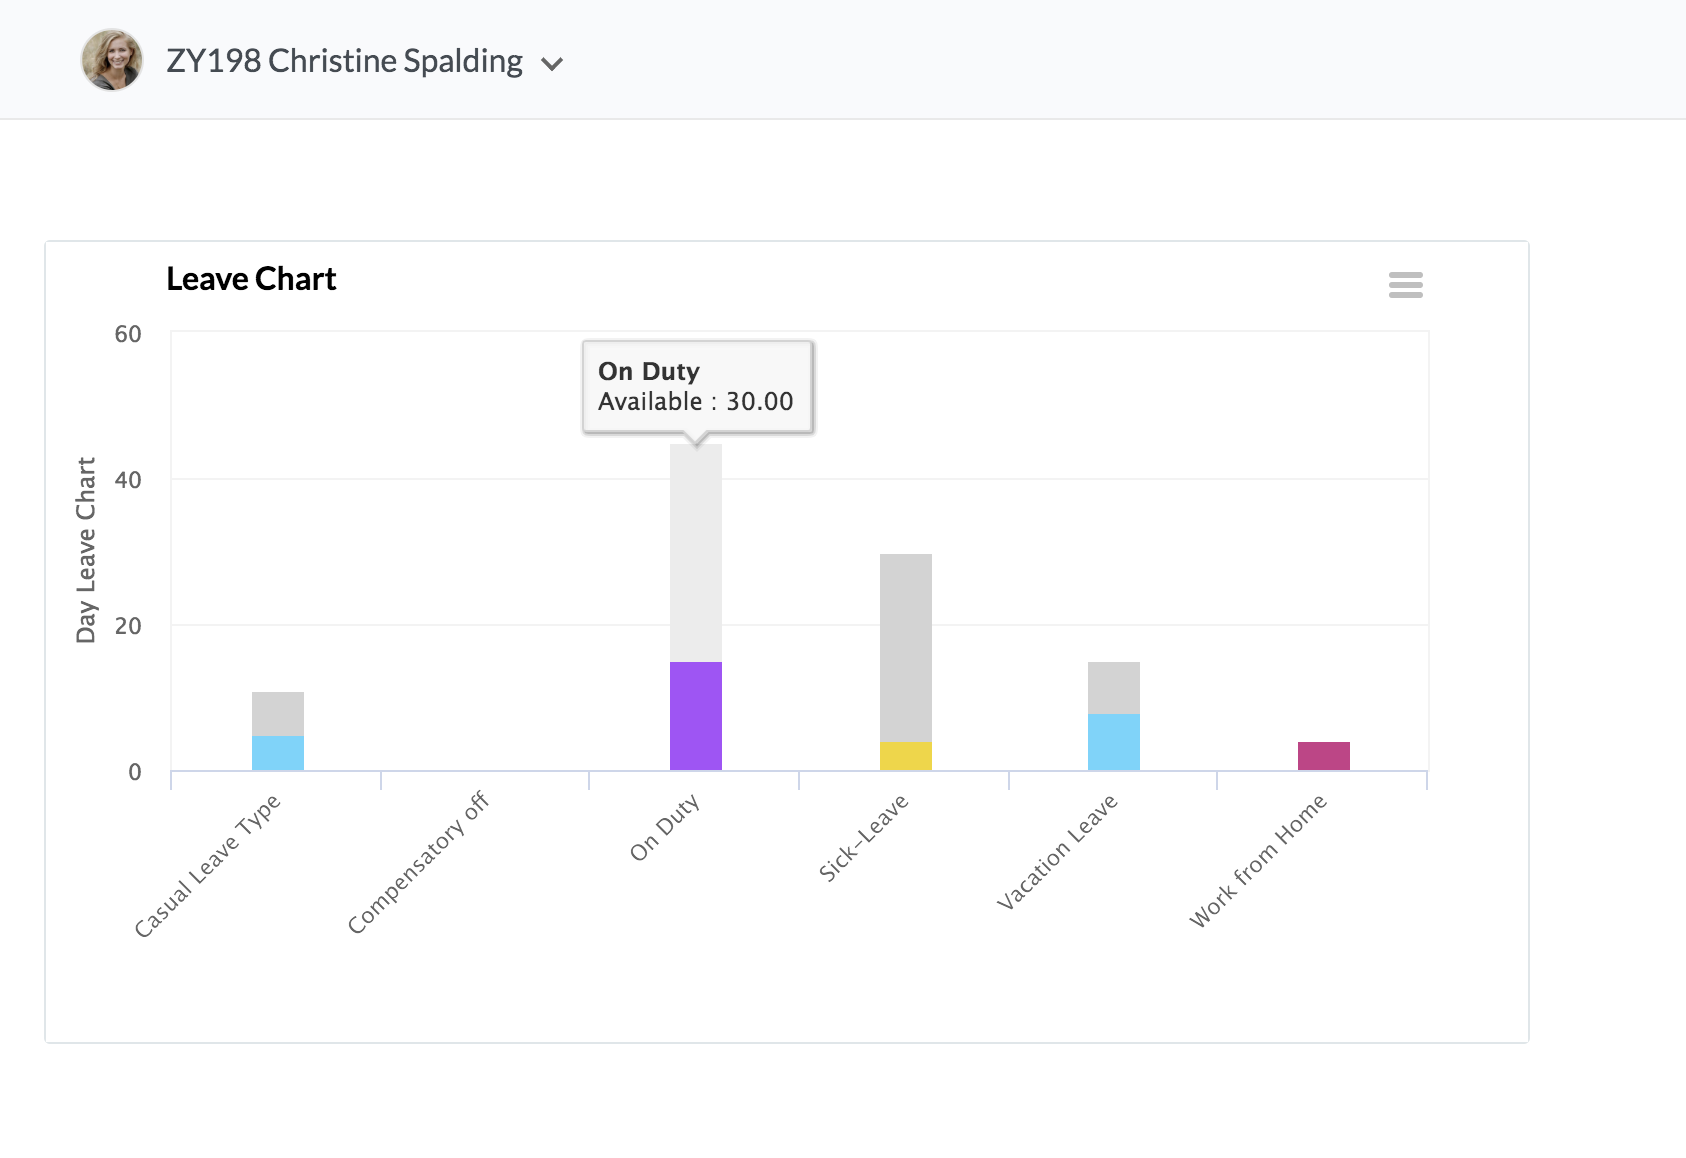This screenshot has width=1686, height=1158.
Task: Click the light gray On Duty available segment
Action: tap(696, 553)
